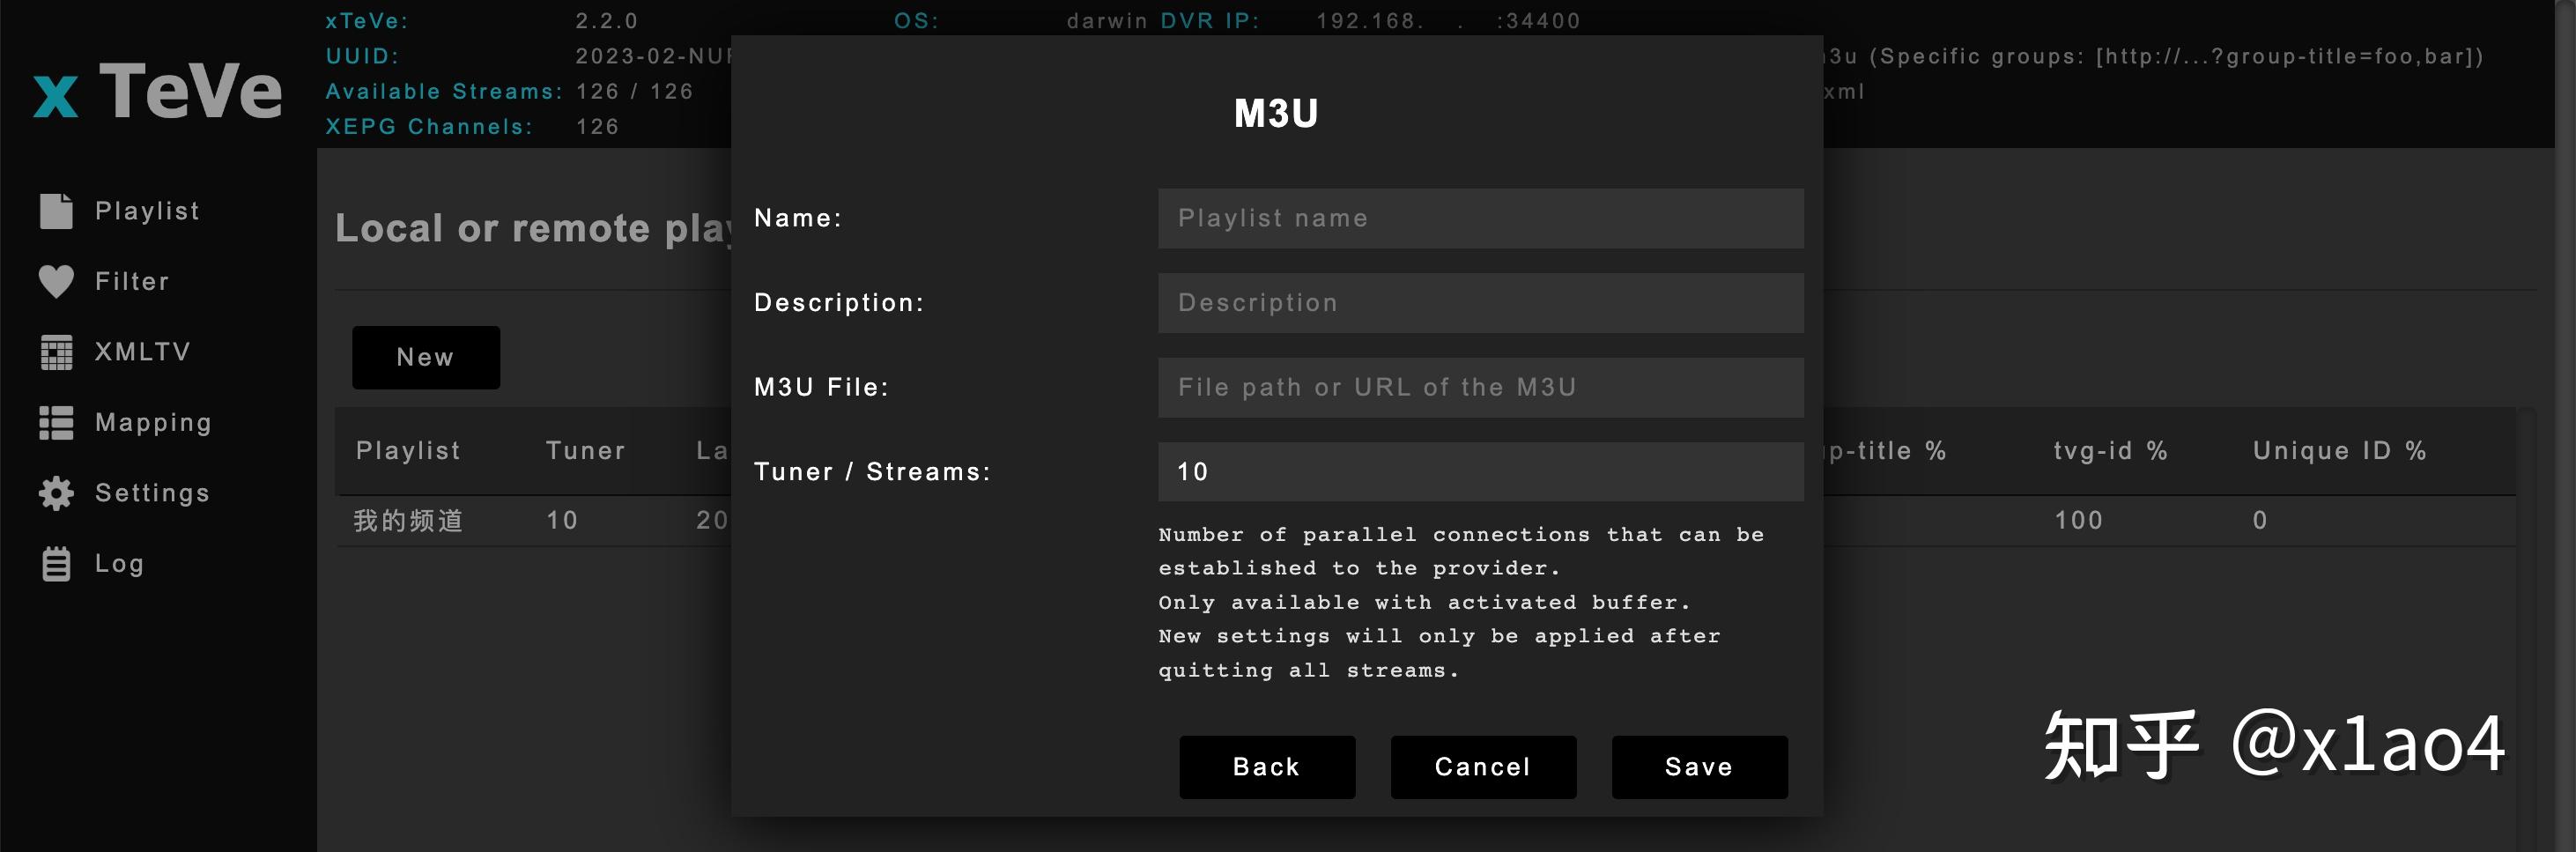Open the Log menu item

tap(119, 564)
